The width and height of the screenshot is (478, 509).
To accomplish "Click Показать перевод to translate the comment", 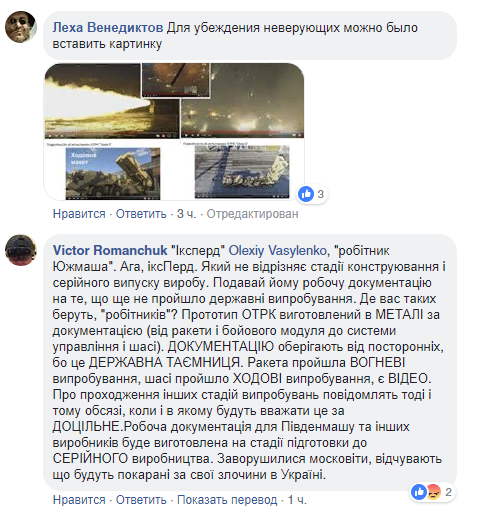I will [227, 500].
